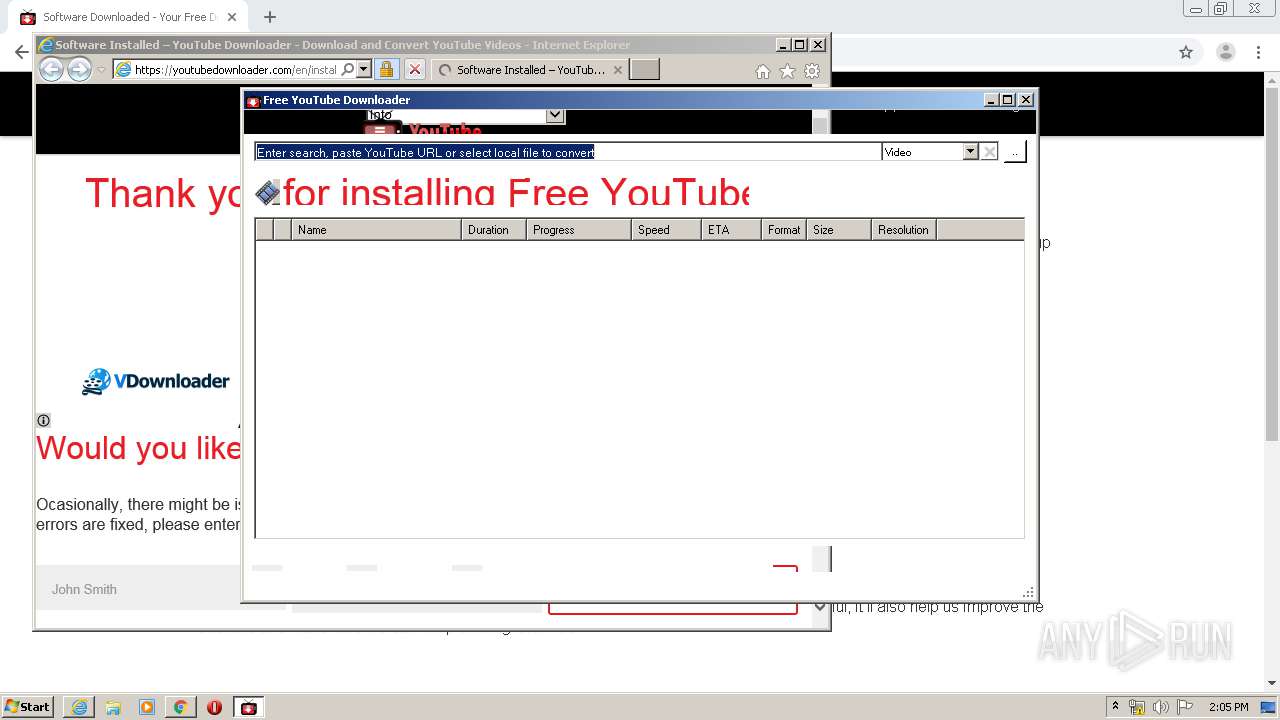Open a new tab in Internet Explorer
The image size is (1280, 720).
[x=645, y=69]
